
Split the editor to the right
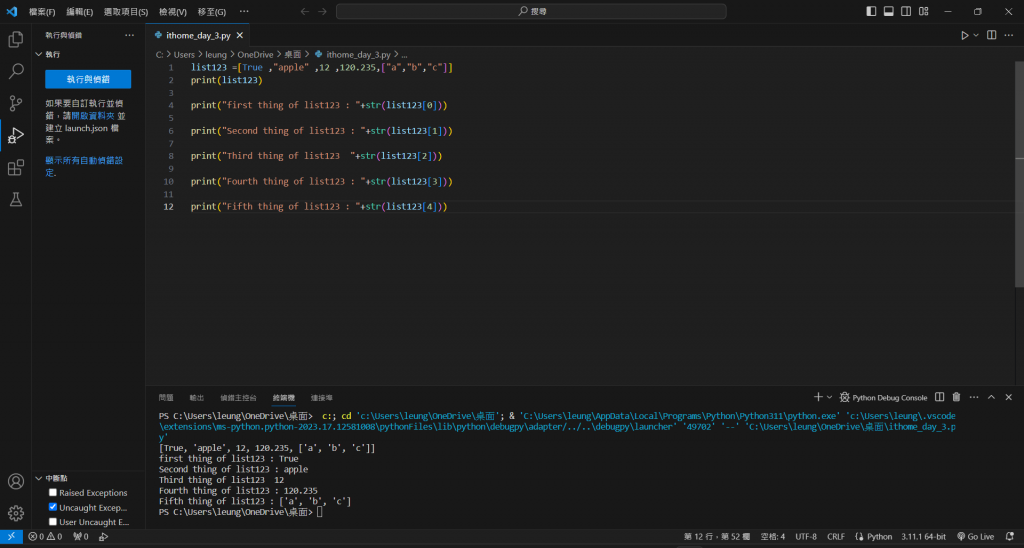(x=991, y=35)
